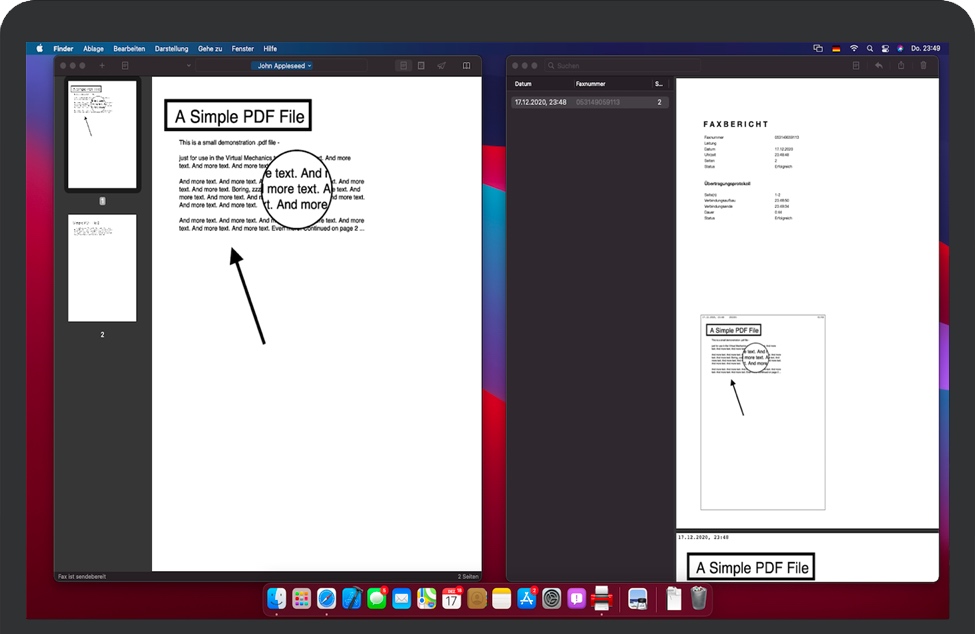
Task: Open Safari from the Dock
Action: (x=326, y=599)
